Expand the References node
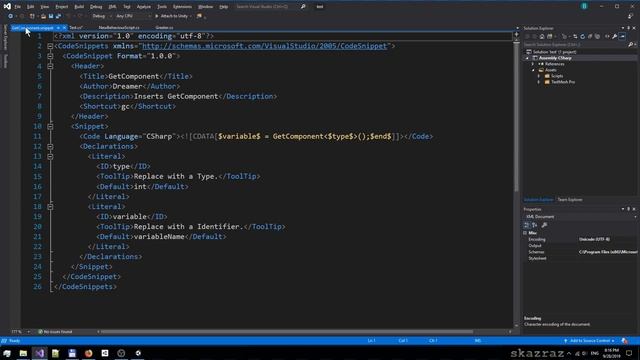The image size is (640, 360). [533, 64]
